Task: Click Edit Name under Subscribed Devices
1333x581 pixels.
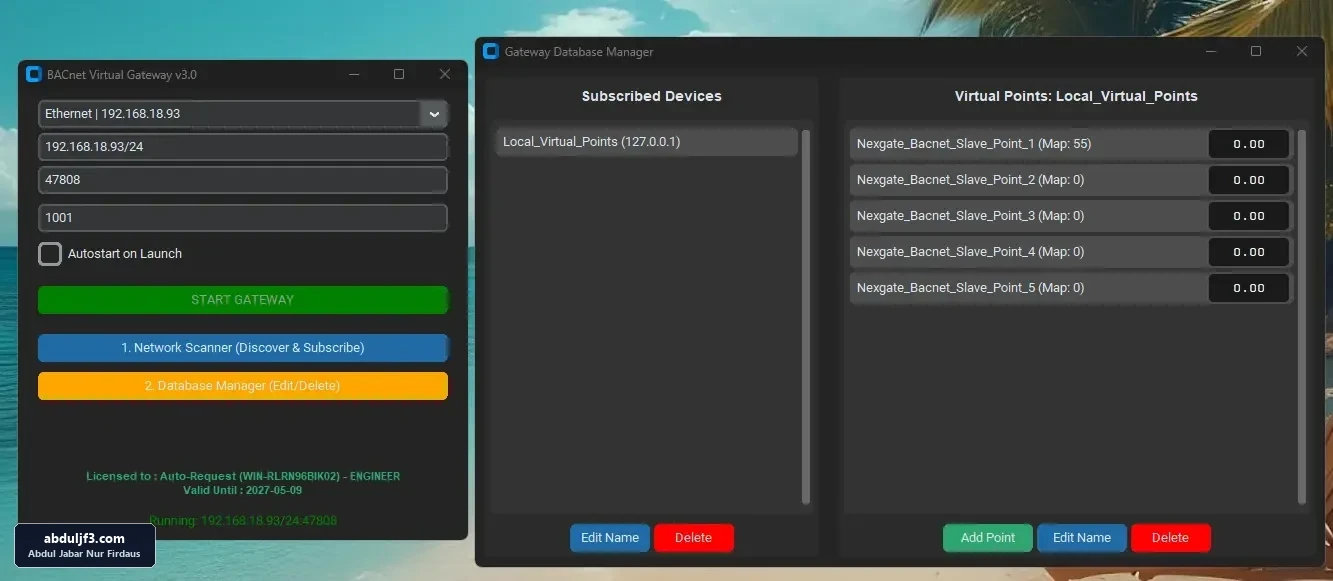Action: pos(610,538)
